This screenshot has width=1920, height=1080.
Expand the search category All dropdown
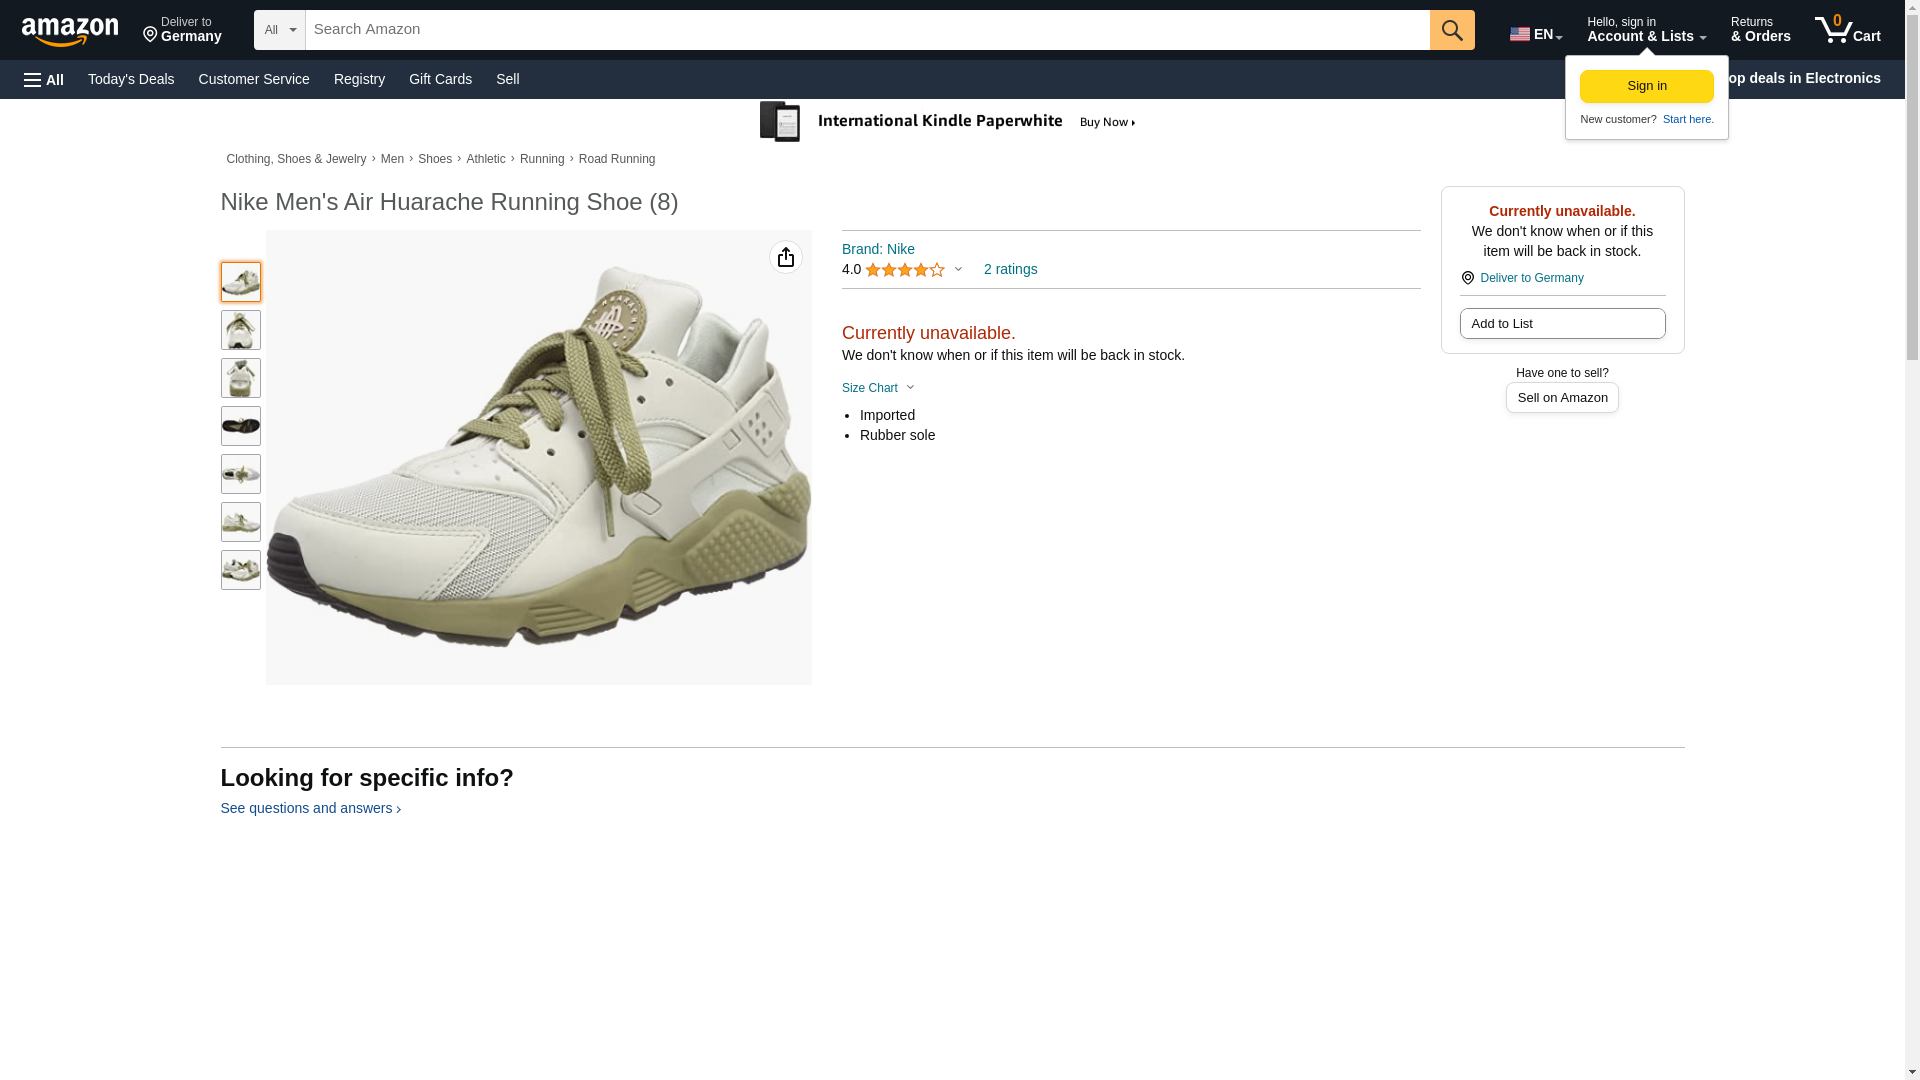[279, 30]
